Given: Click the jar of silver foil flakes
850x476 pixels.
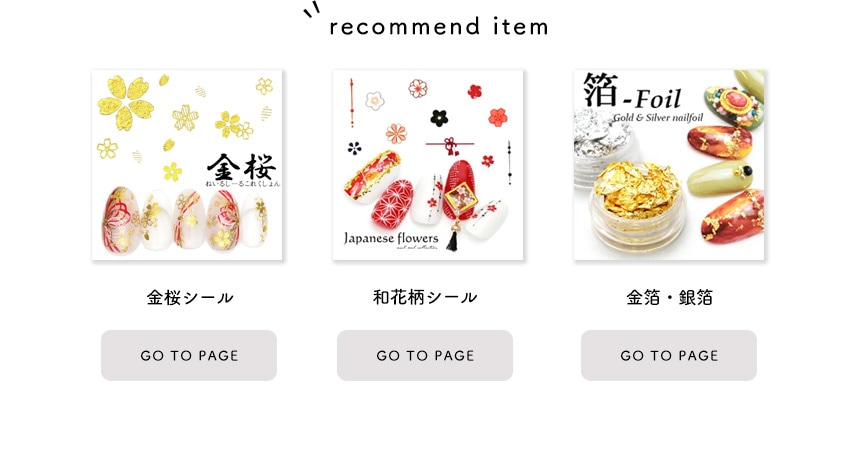Looking at the screenshot, I should tap(604, 146).
